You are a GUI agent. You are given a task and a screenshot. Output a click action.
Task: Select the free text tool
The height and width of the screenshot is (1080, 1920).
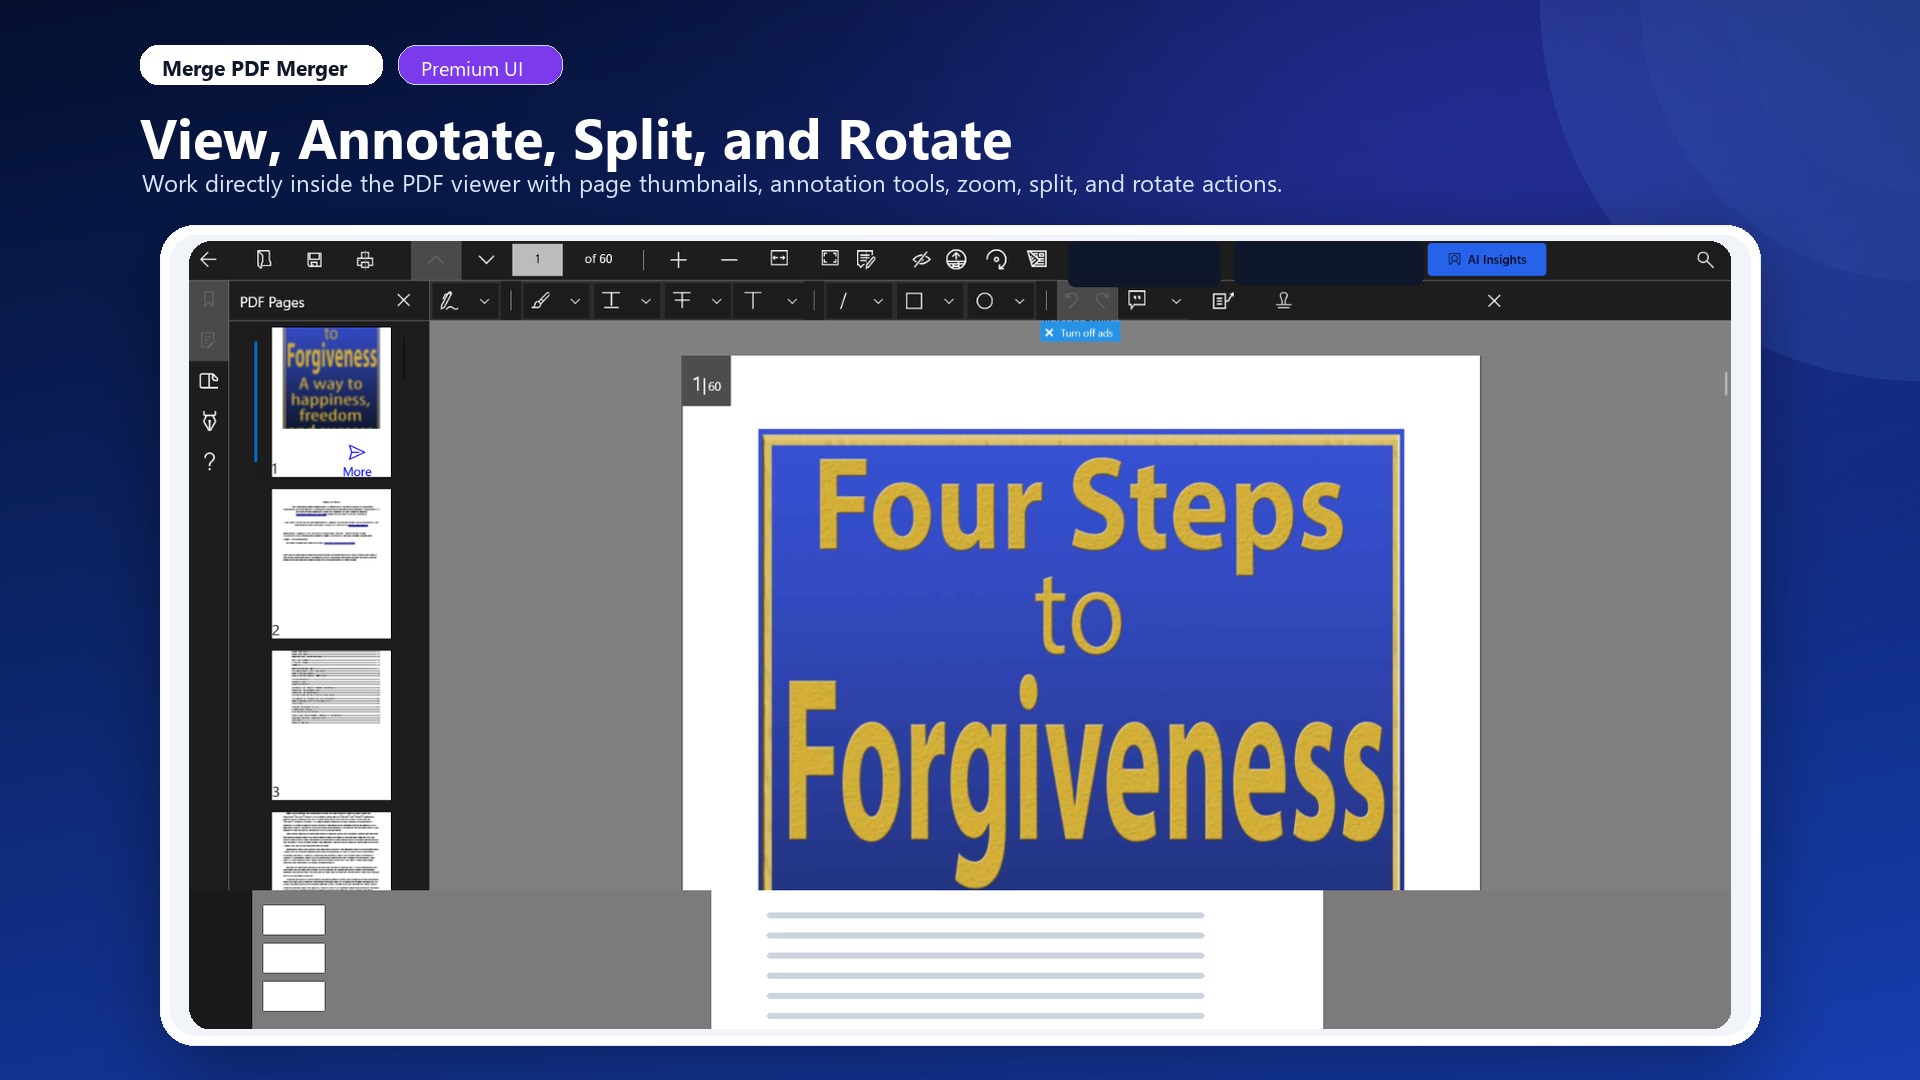753,301
